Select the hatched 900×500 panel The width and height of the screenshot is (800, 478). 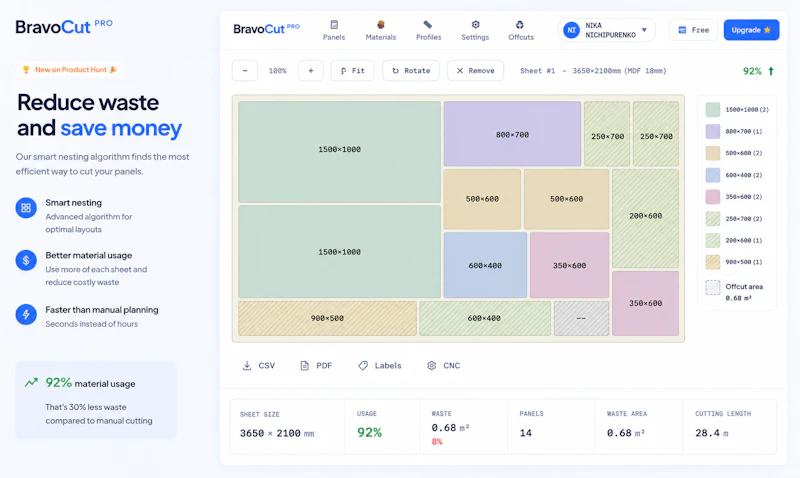[327, 318]
